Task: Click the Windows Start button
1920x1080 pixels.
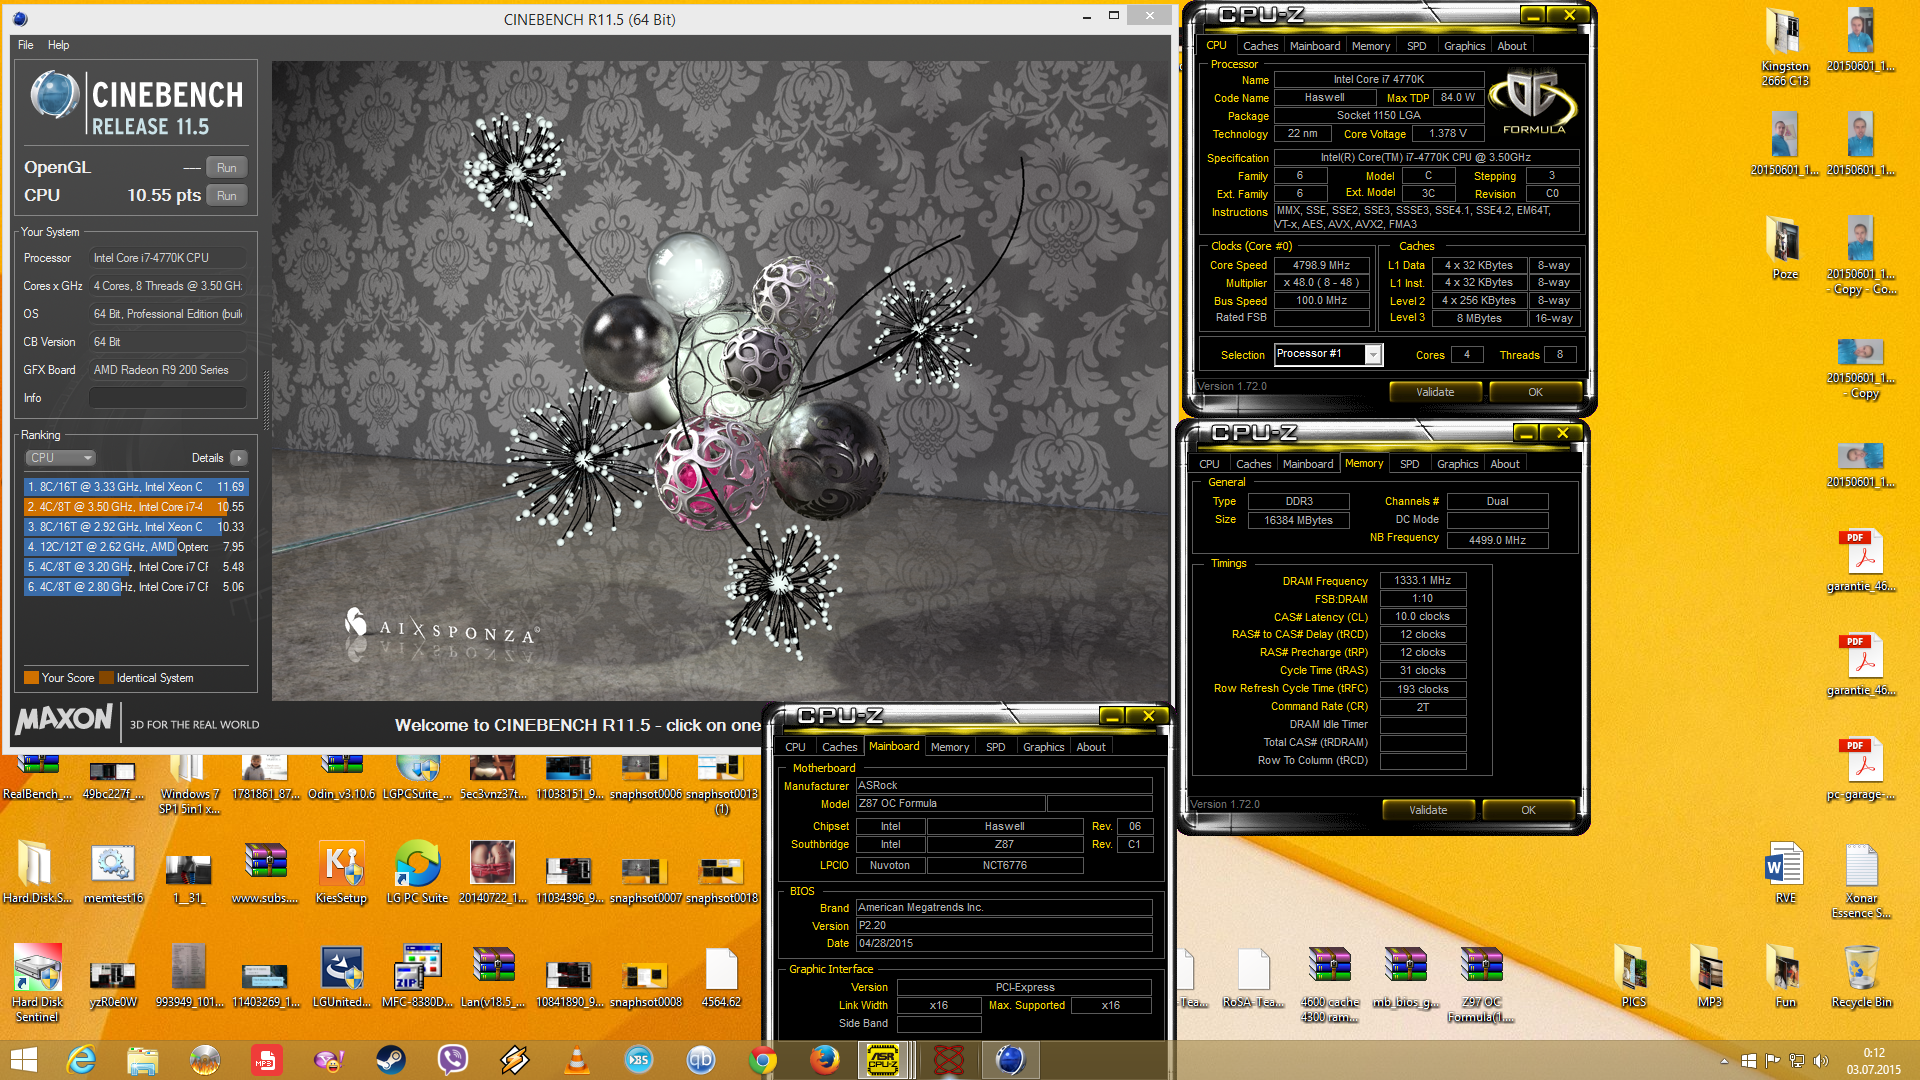Action: click(23, 1060)
